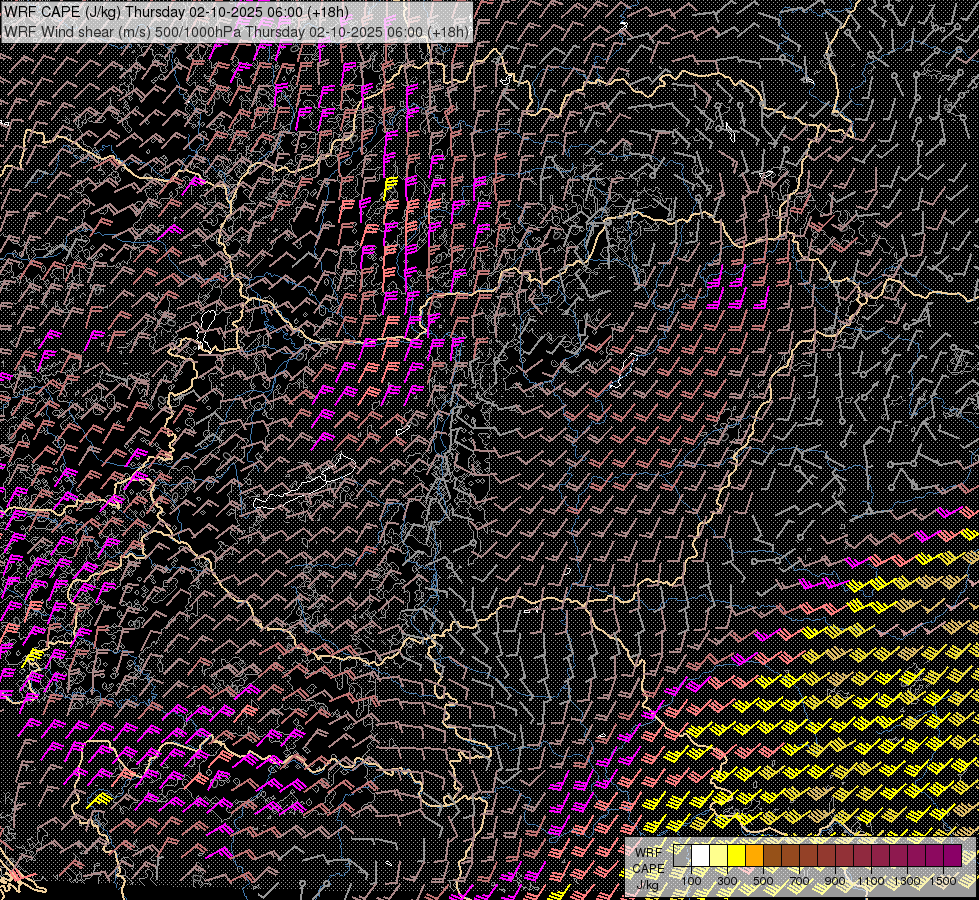Click the lone yellow wind barb at top center
Screen dimensions: 979x900
(390, 187)
